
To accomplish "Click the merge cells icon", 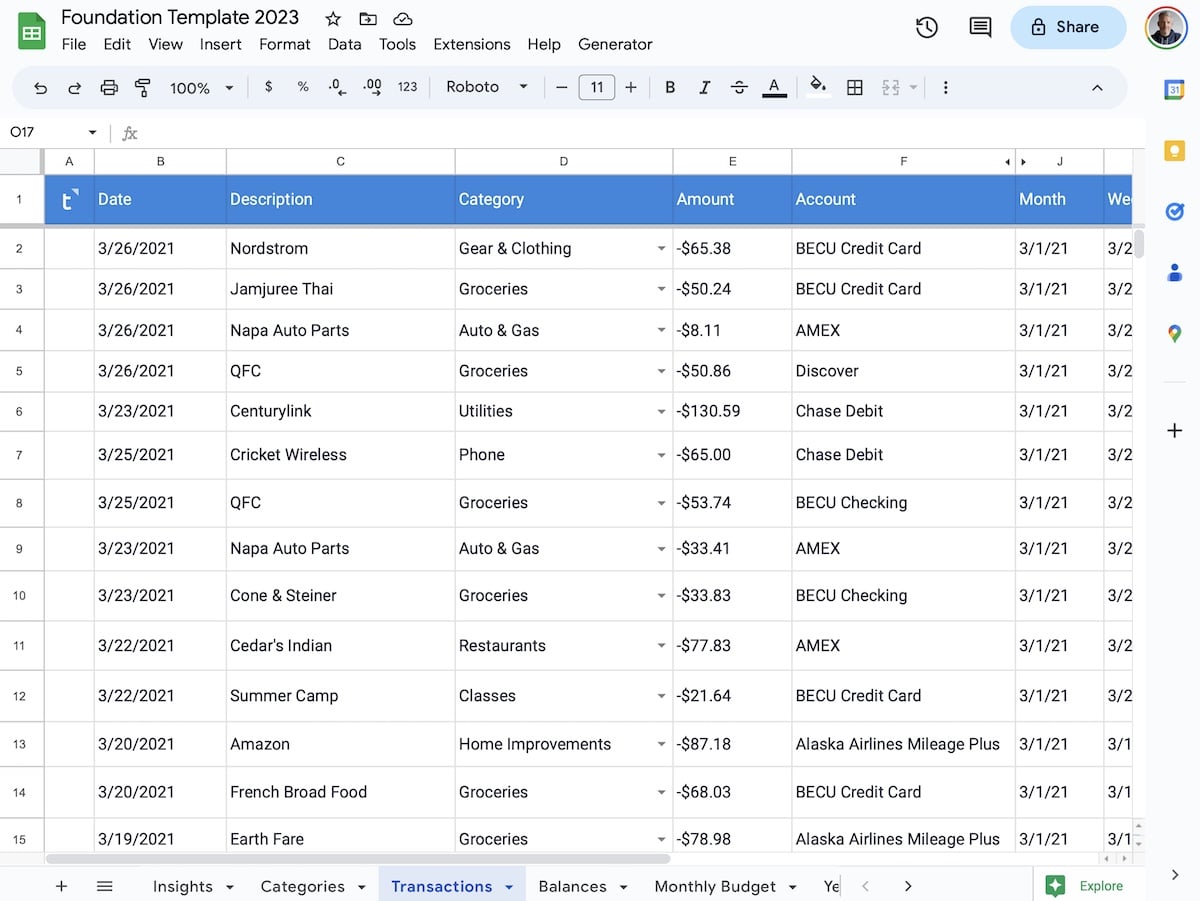I will (x=890, y=88).
